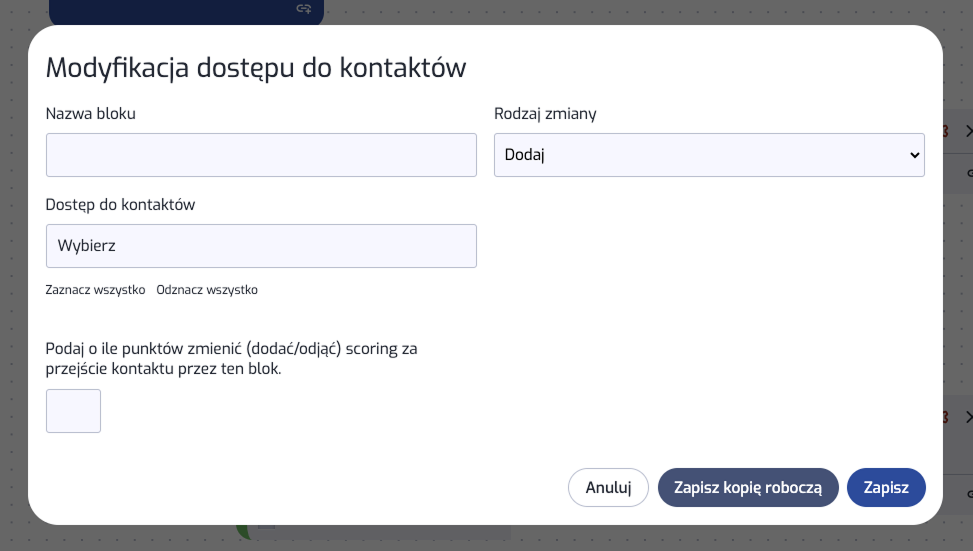The image size is (973, 551).
Task: Click the scoring points input box
Action: click(73, 411)
